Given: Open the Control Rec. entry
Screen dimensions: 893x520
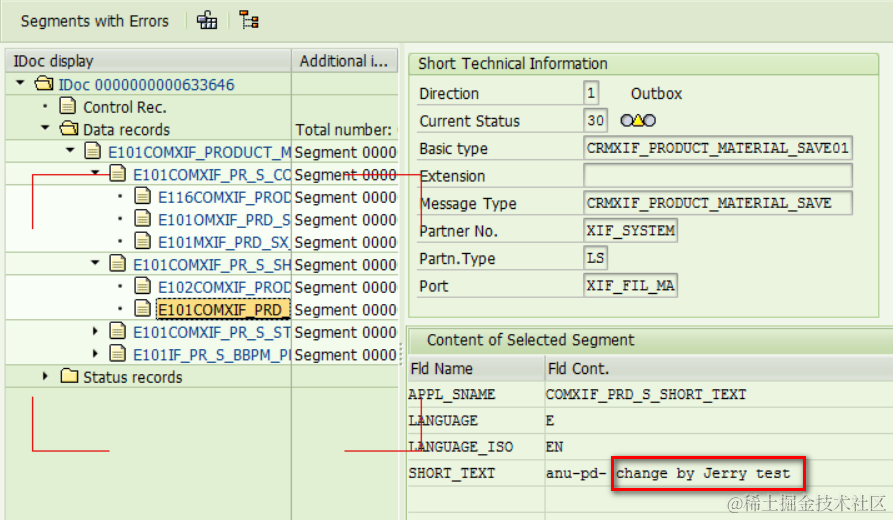Looking at the screenshot, I should 125,107.
